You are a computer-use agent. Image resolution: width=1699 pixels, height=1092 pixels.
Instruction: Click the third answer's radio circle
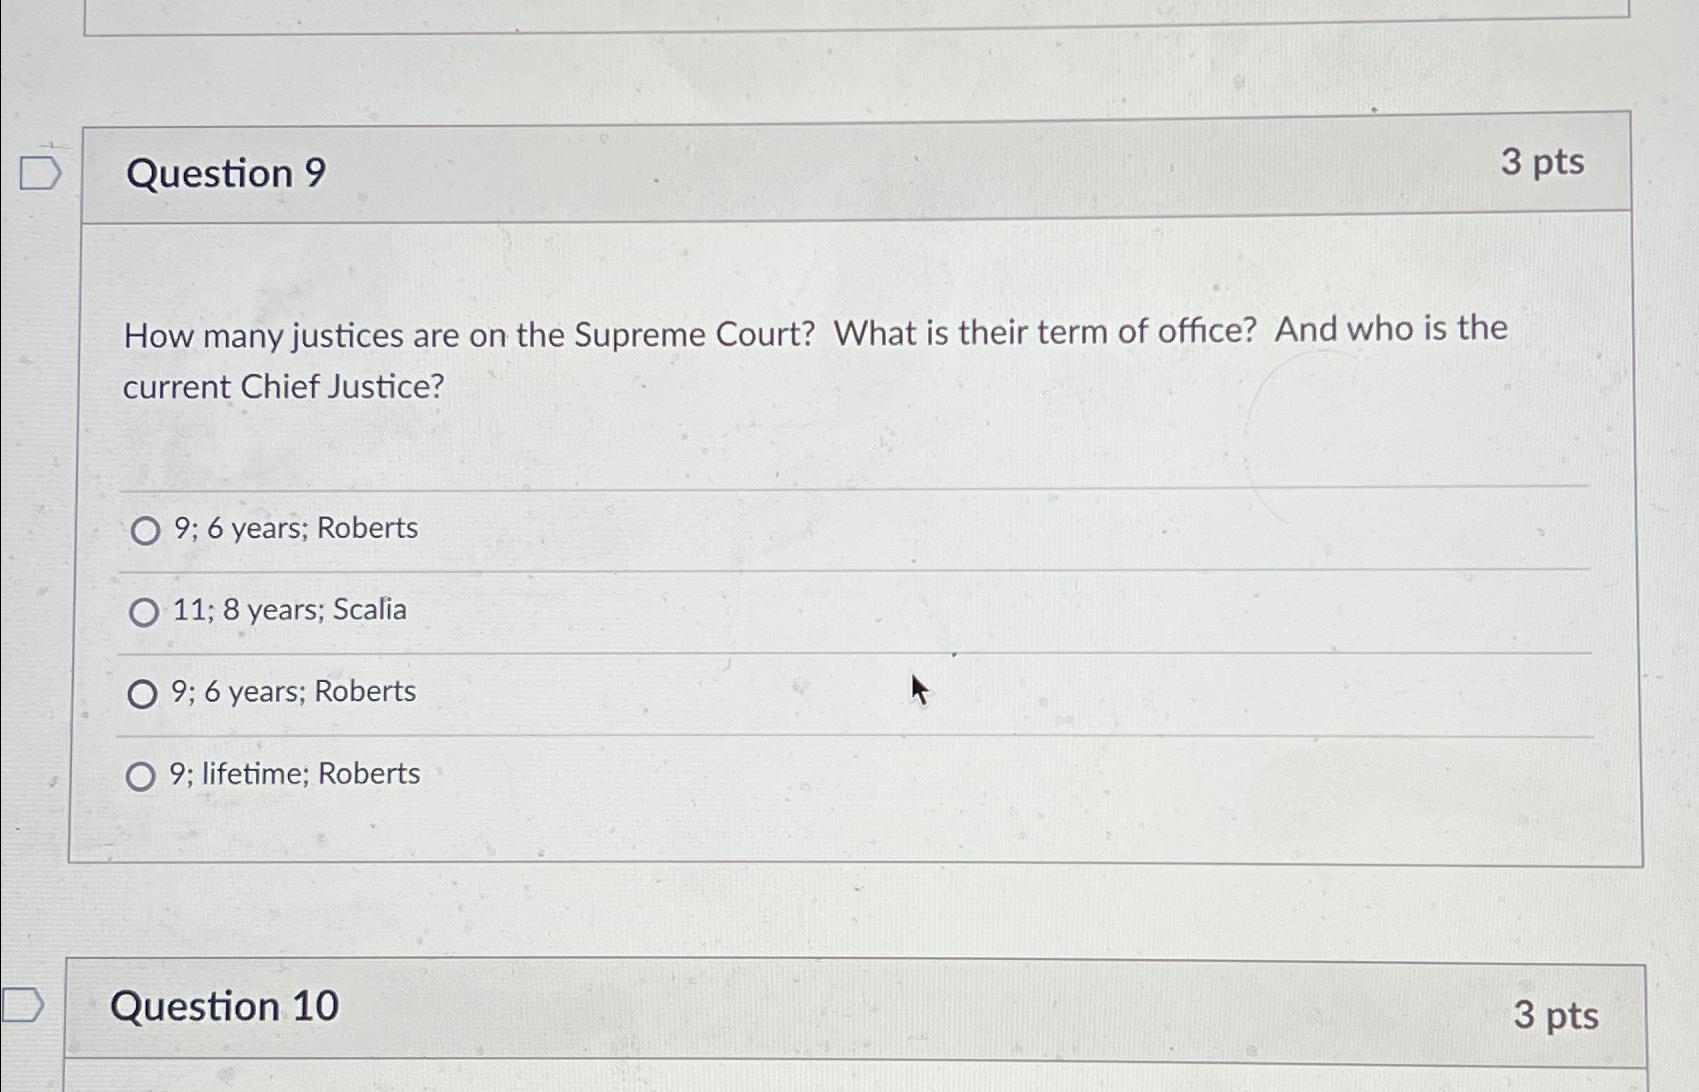(144, 694)
